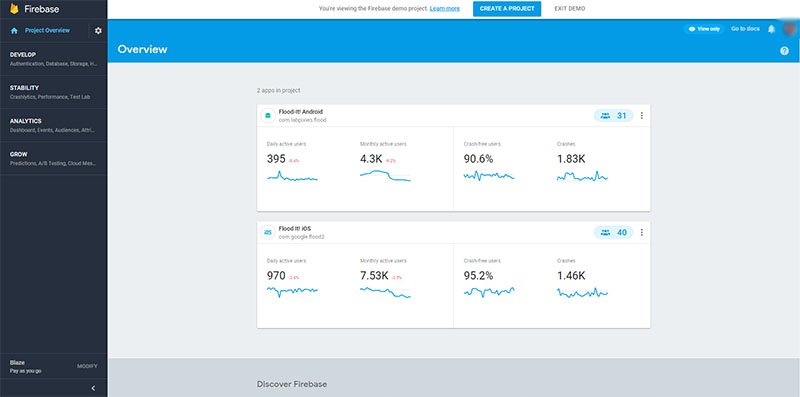Screen dimensions: 800x397
Task: Click the View only badge
Action: pos(704,29)
